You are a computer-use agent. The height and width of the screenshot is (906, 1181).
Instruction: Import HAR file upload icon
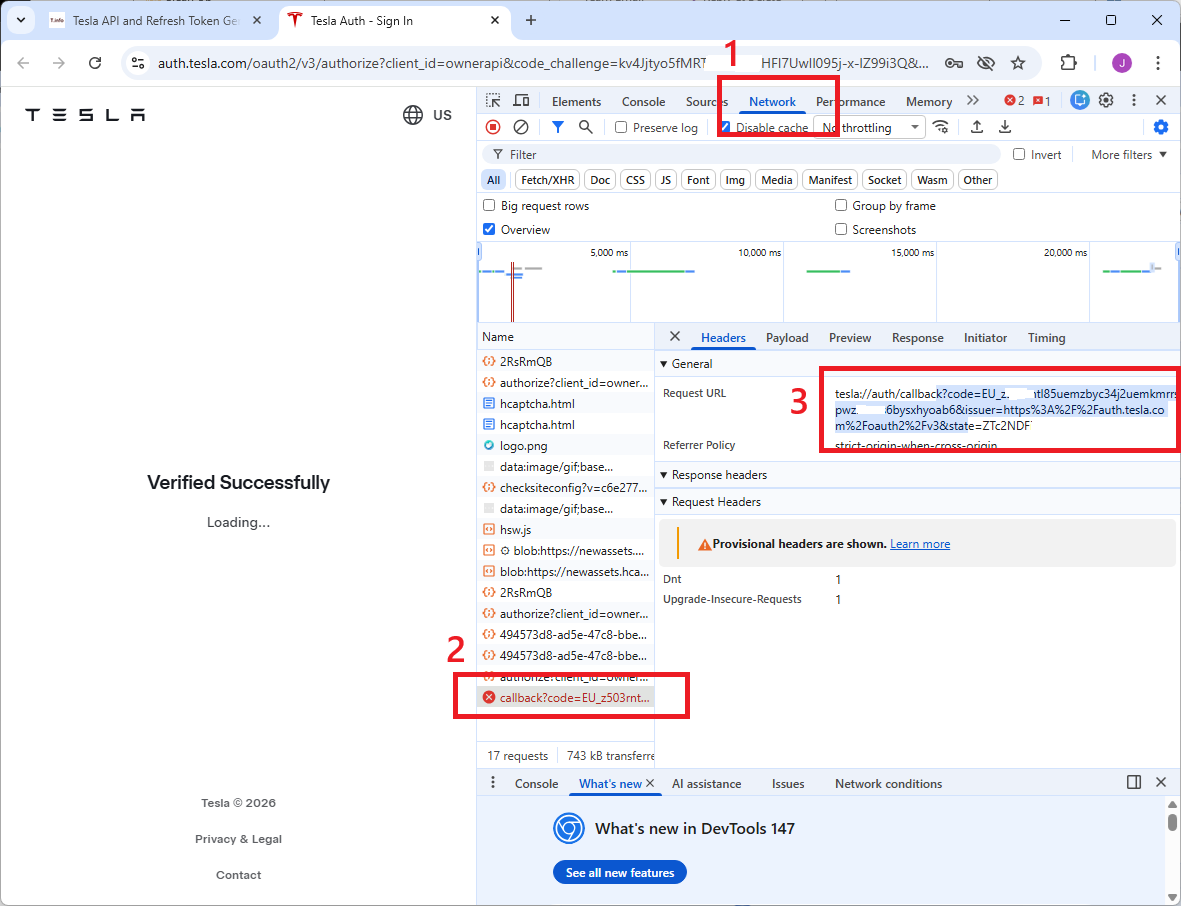click(x=977, y=127)
